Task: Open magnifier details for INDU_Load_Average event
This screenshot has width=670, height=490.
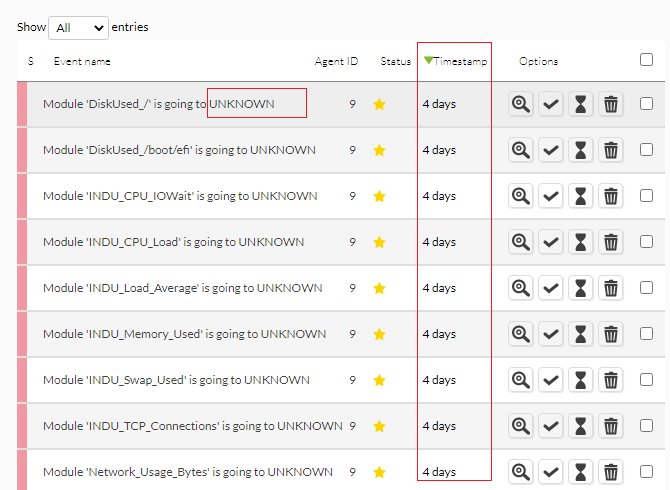Action: tap(520, 288)
